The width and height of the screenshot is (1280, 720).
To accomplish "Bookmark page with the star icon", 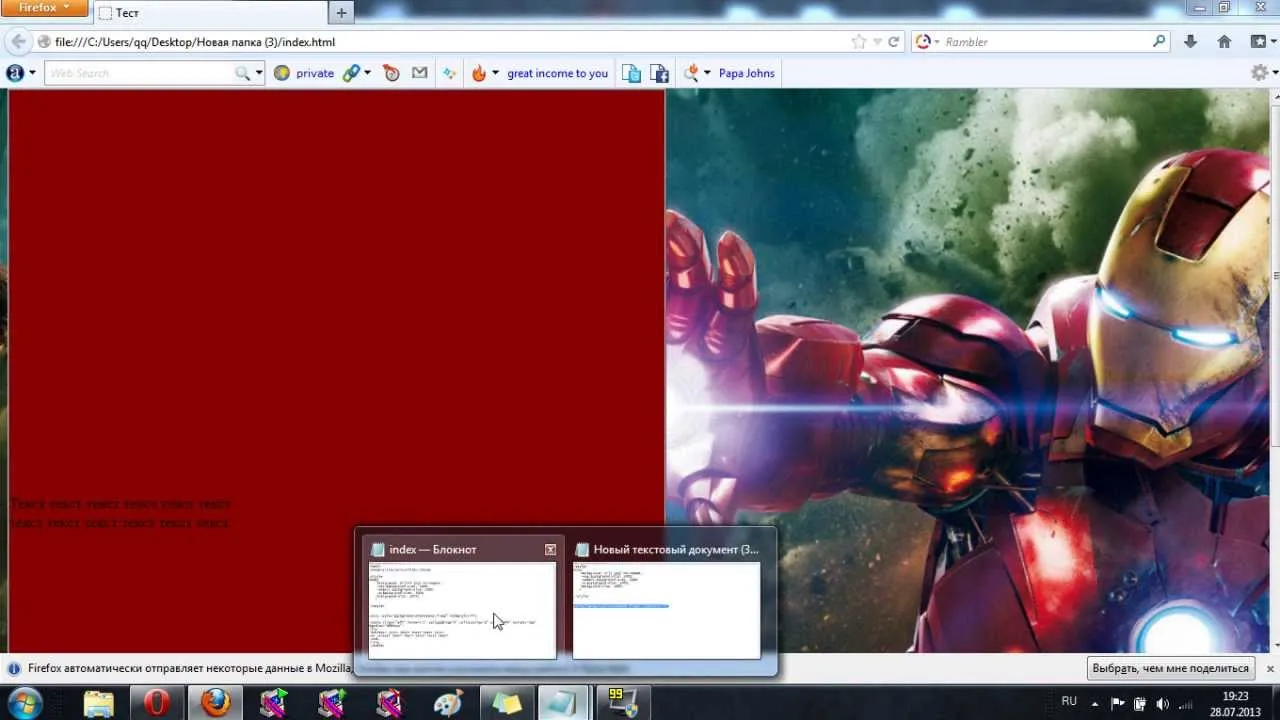I will 858,42.
